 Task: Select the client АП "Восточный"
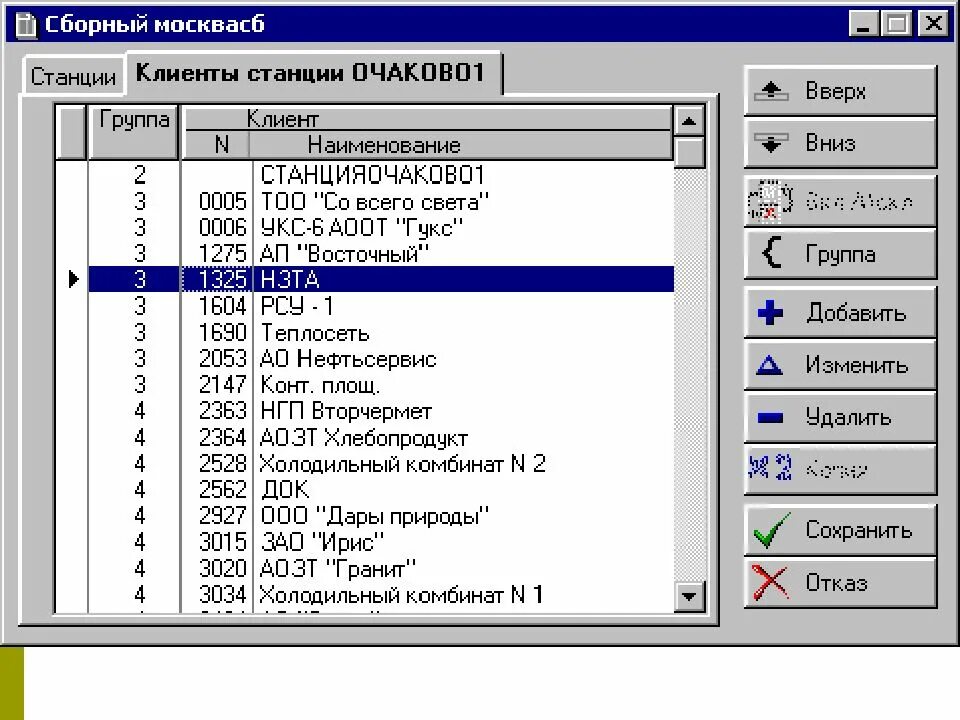(x=344, y=253)
